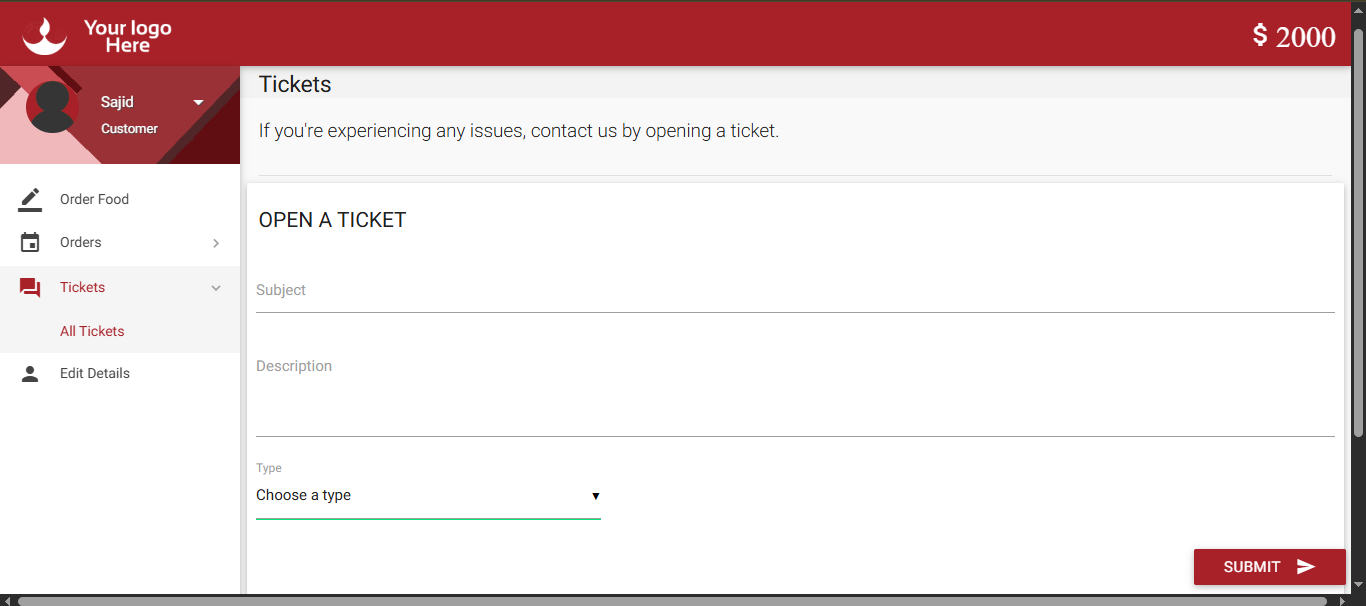
Task: Open the Order Food menu item
Action: [x=94, y=199]
